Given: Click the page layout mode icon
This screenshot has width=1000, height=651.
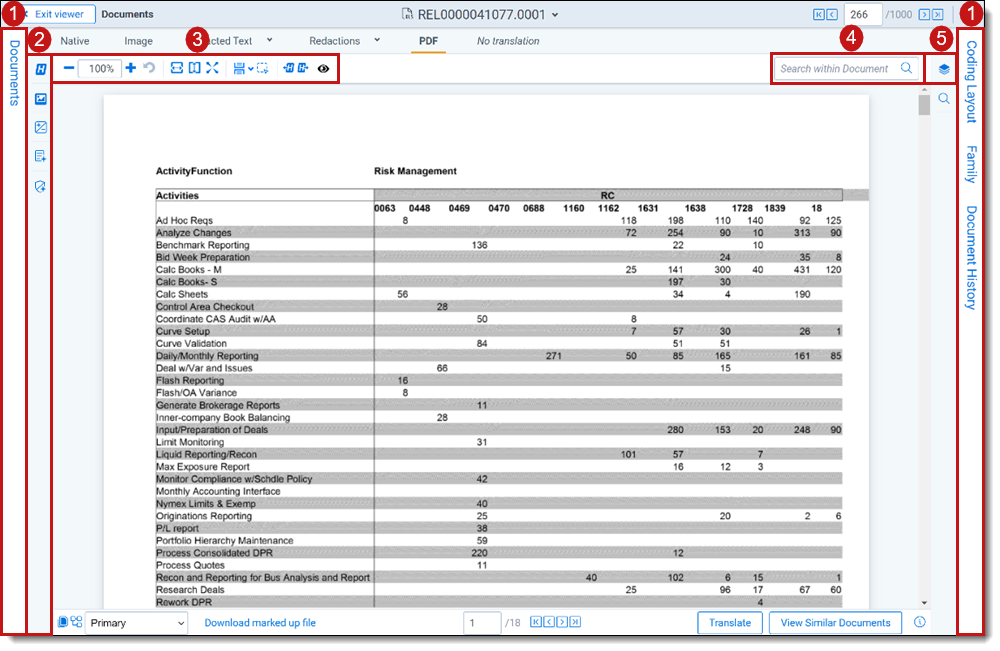Looking at the screenshot, I should [239, 68].
